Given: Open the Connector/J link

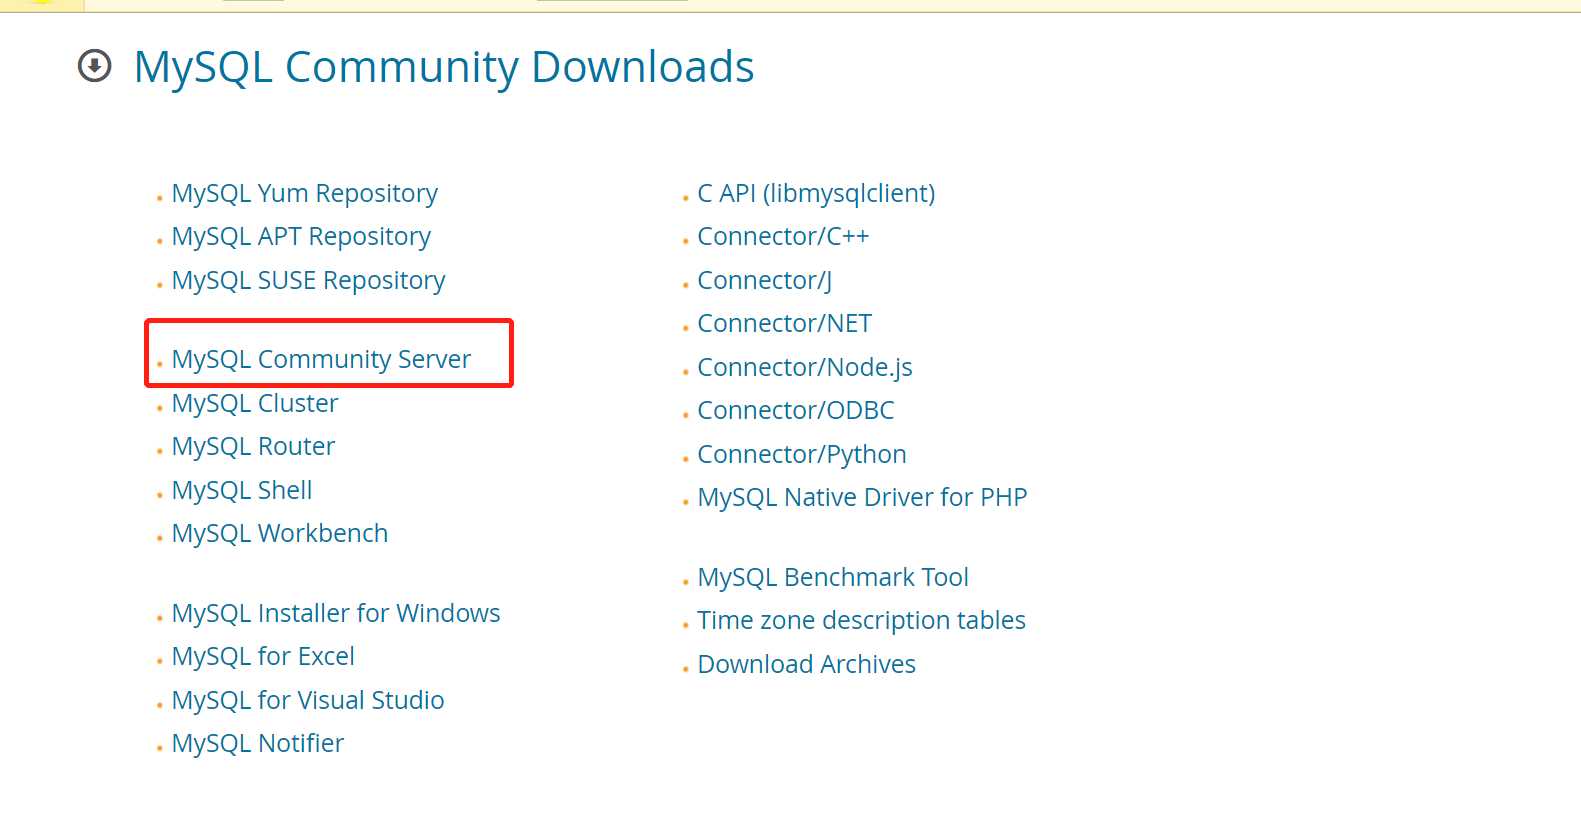Looking at the screenshot, I should [x=765, y=280].
